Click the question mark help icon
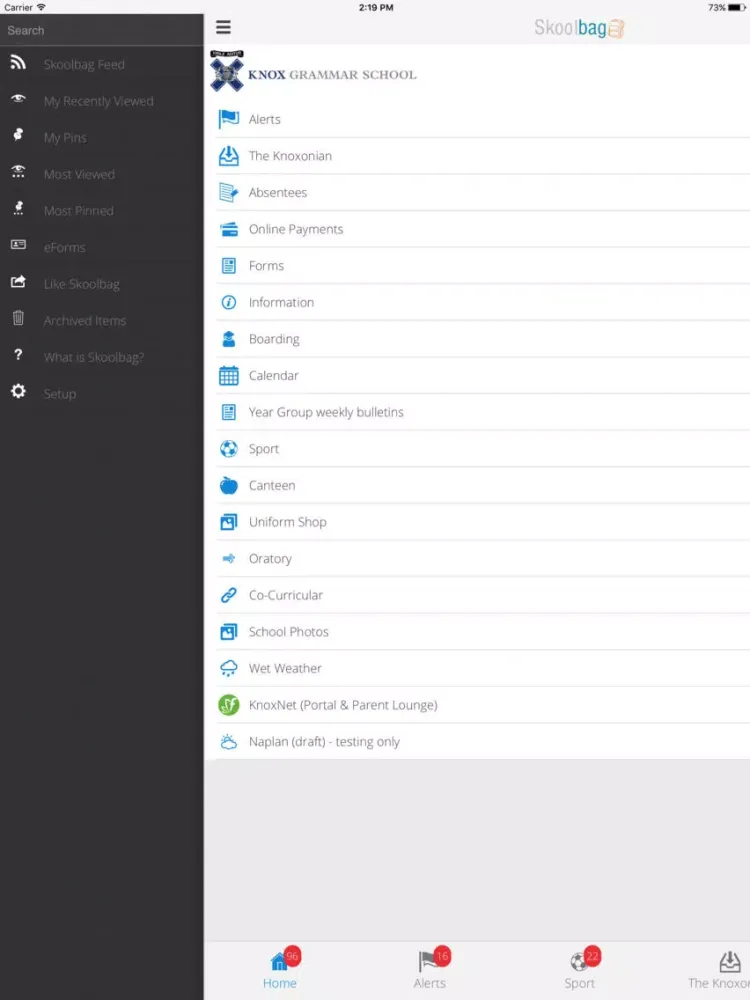The width and height of the screenshot is (750, 1000). click(x=18, y=355)
